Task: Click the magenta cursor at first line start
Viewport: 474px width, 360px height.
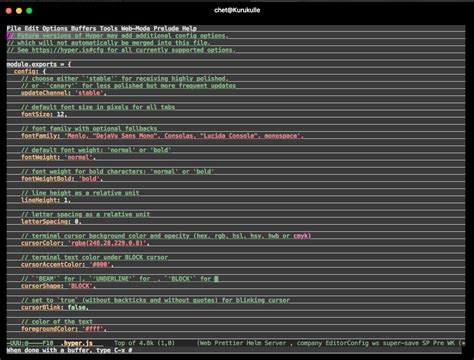Action: click(8, 36)
